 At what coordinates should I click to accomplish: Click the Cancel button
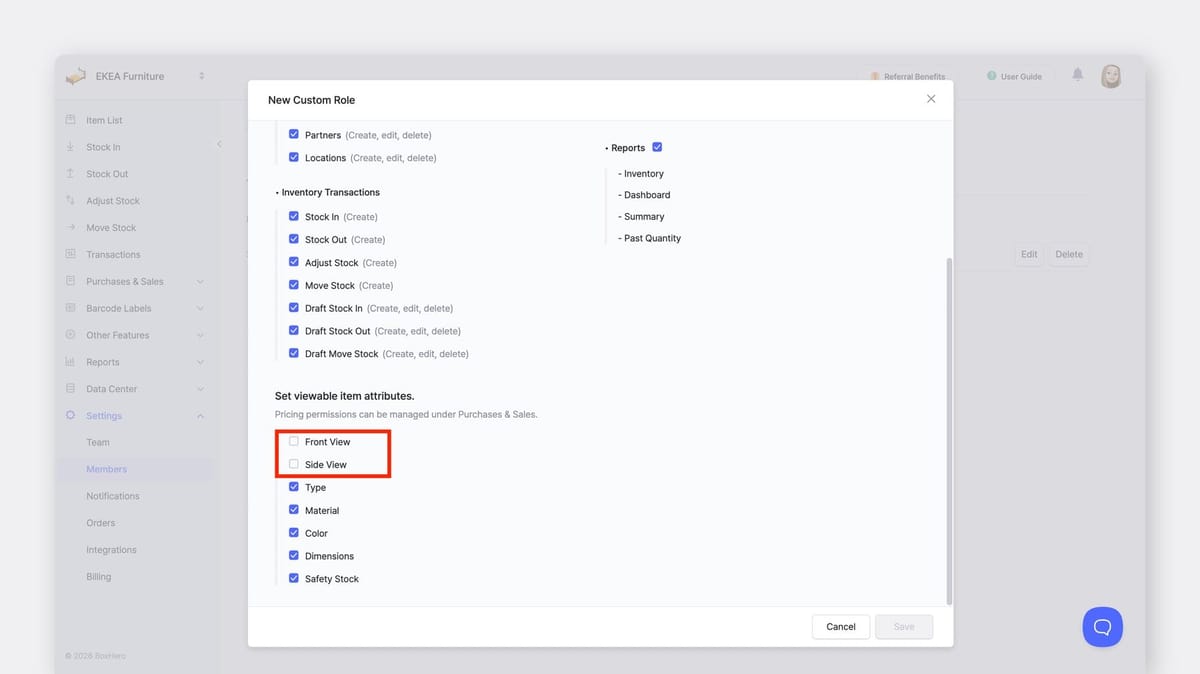click(840, 627)
